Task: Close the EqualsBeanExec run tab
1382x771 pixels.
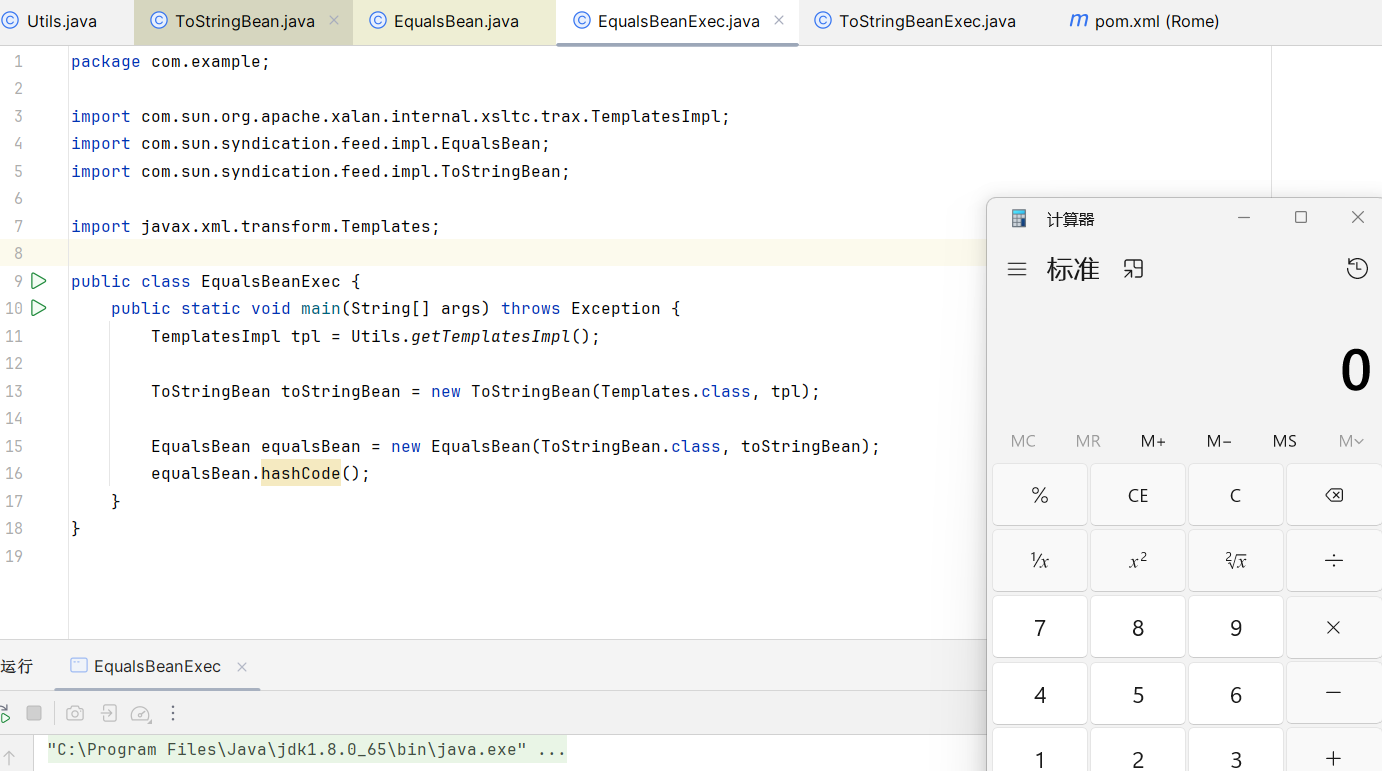Action: click(242, 667)
